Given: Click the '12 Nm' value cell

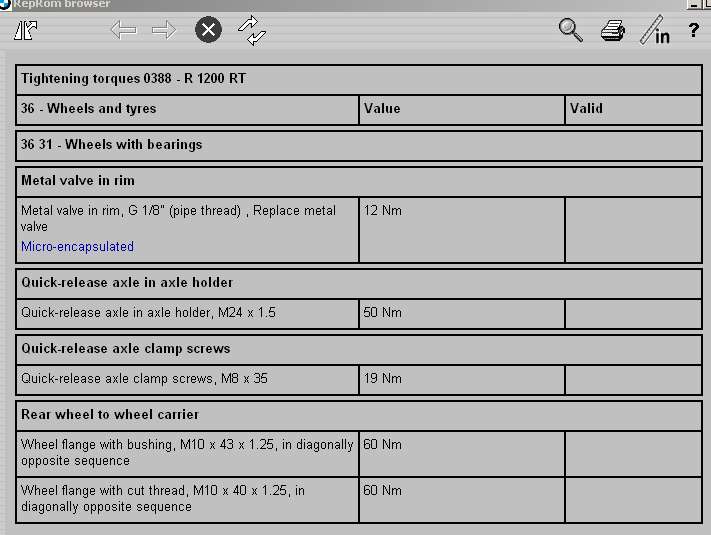Looking at the screenshot, I should click(462, 229).
